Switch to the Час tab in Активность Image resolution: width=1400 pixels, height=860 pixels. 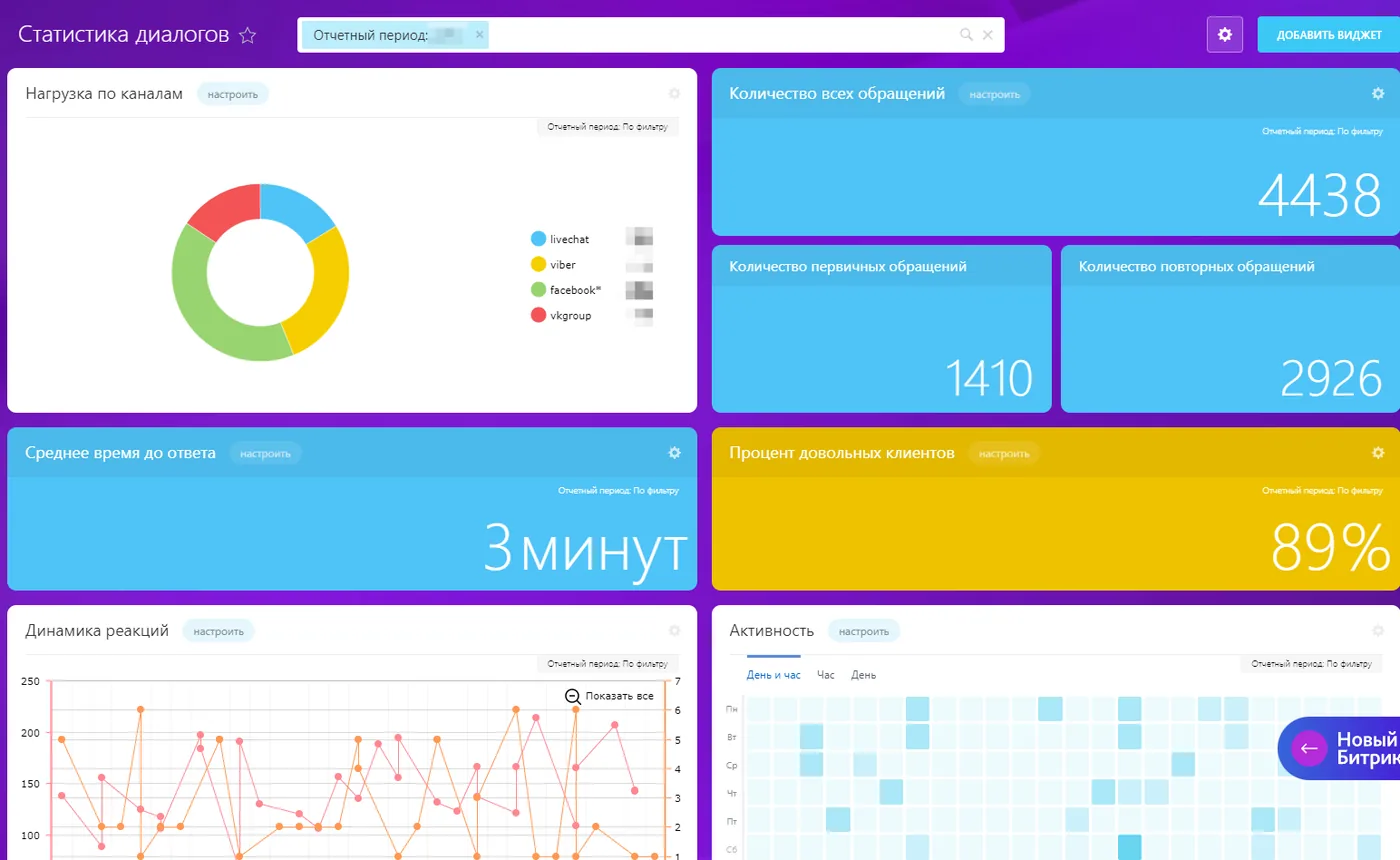pos(826,675)
